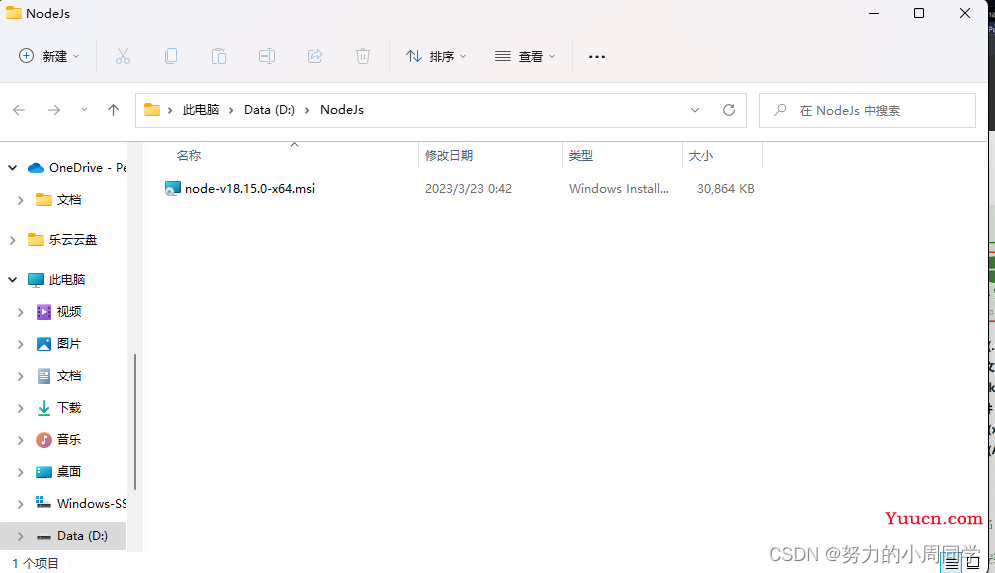Screen dimensions: 995x573
Task: Refresh the NodeJs folder
Action: pos(728,110)
